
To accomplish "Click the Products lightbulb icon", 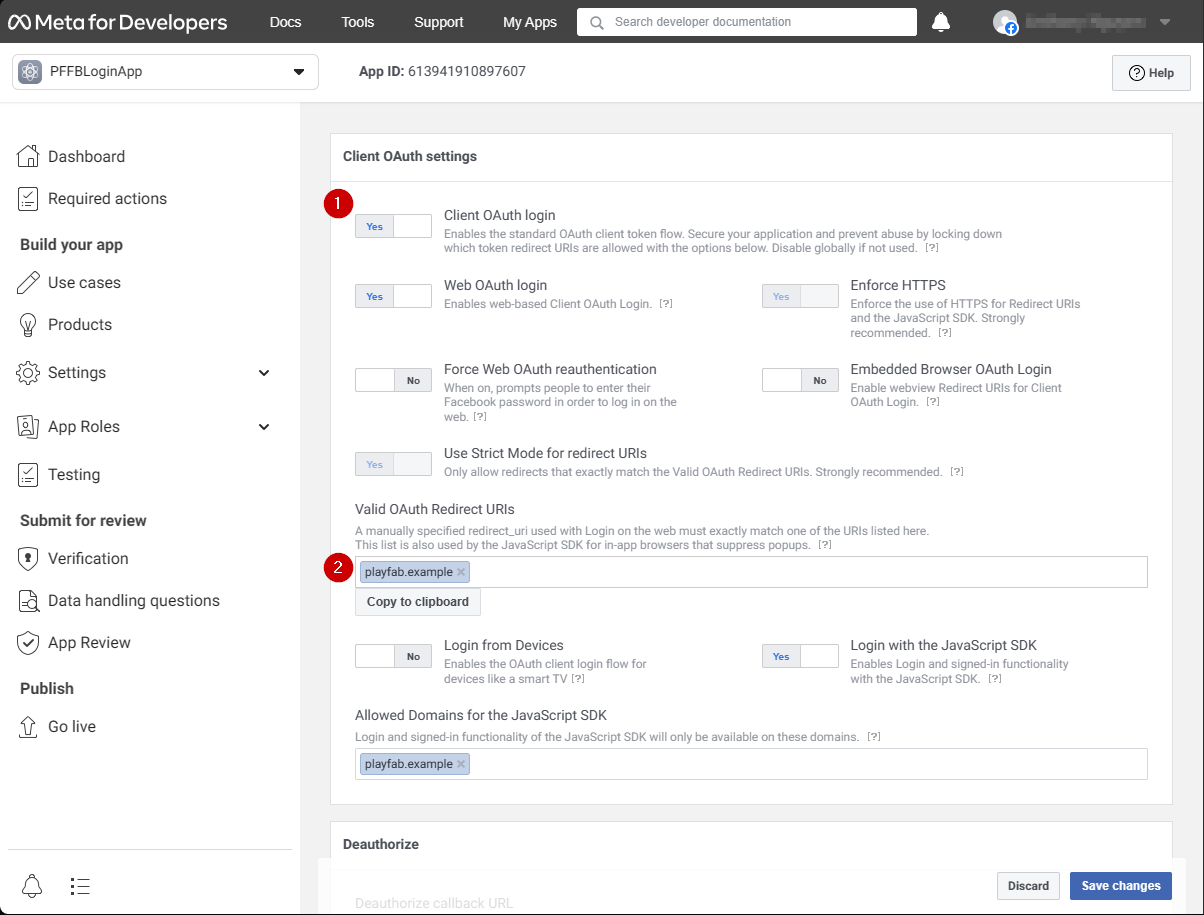I will coord(30,324).
